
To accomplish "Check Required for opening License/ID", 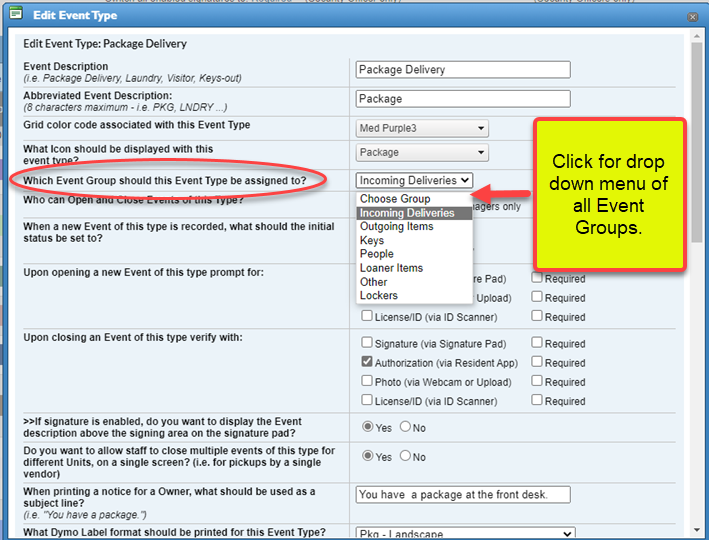I will (x=537, y=316).
